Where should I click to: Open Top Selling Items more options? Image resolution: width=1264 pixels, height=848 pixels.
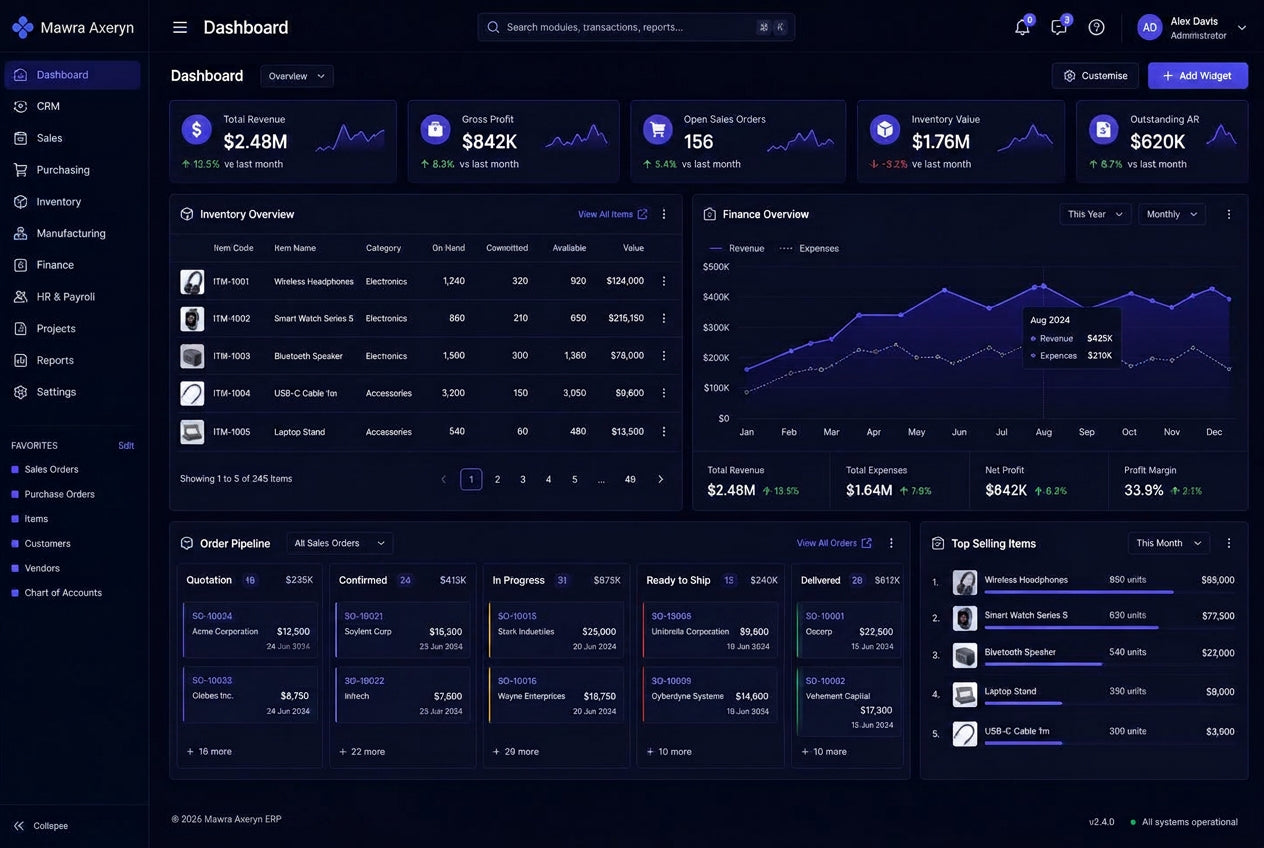(1229, 543)
